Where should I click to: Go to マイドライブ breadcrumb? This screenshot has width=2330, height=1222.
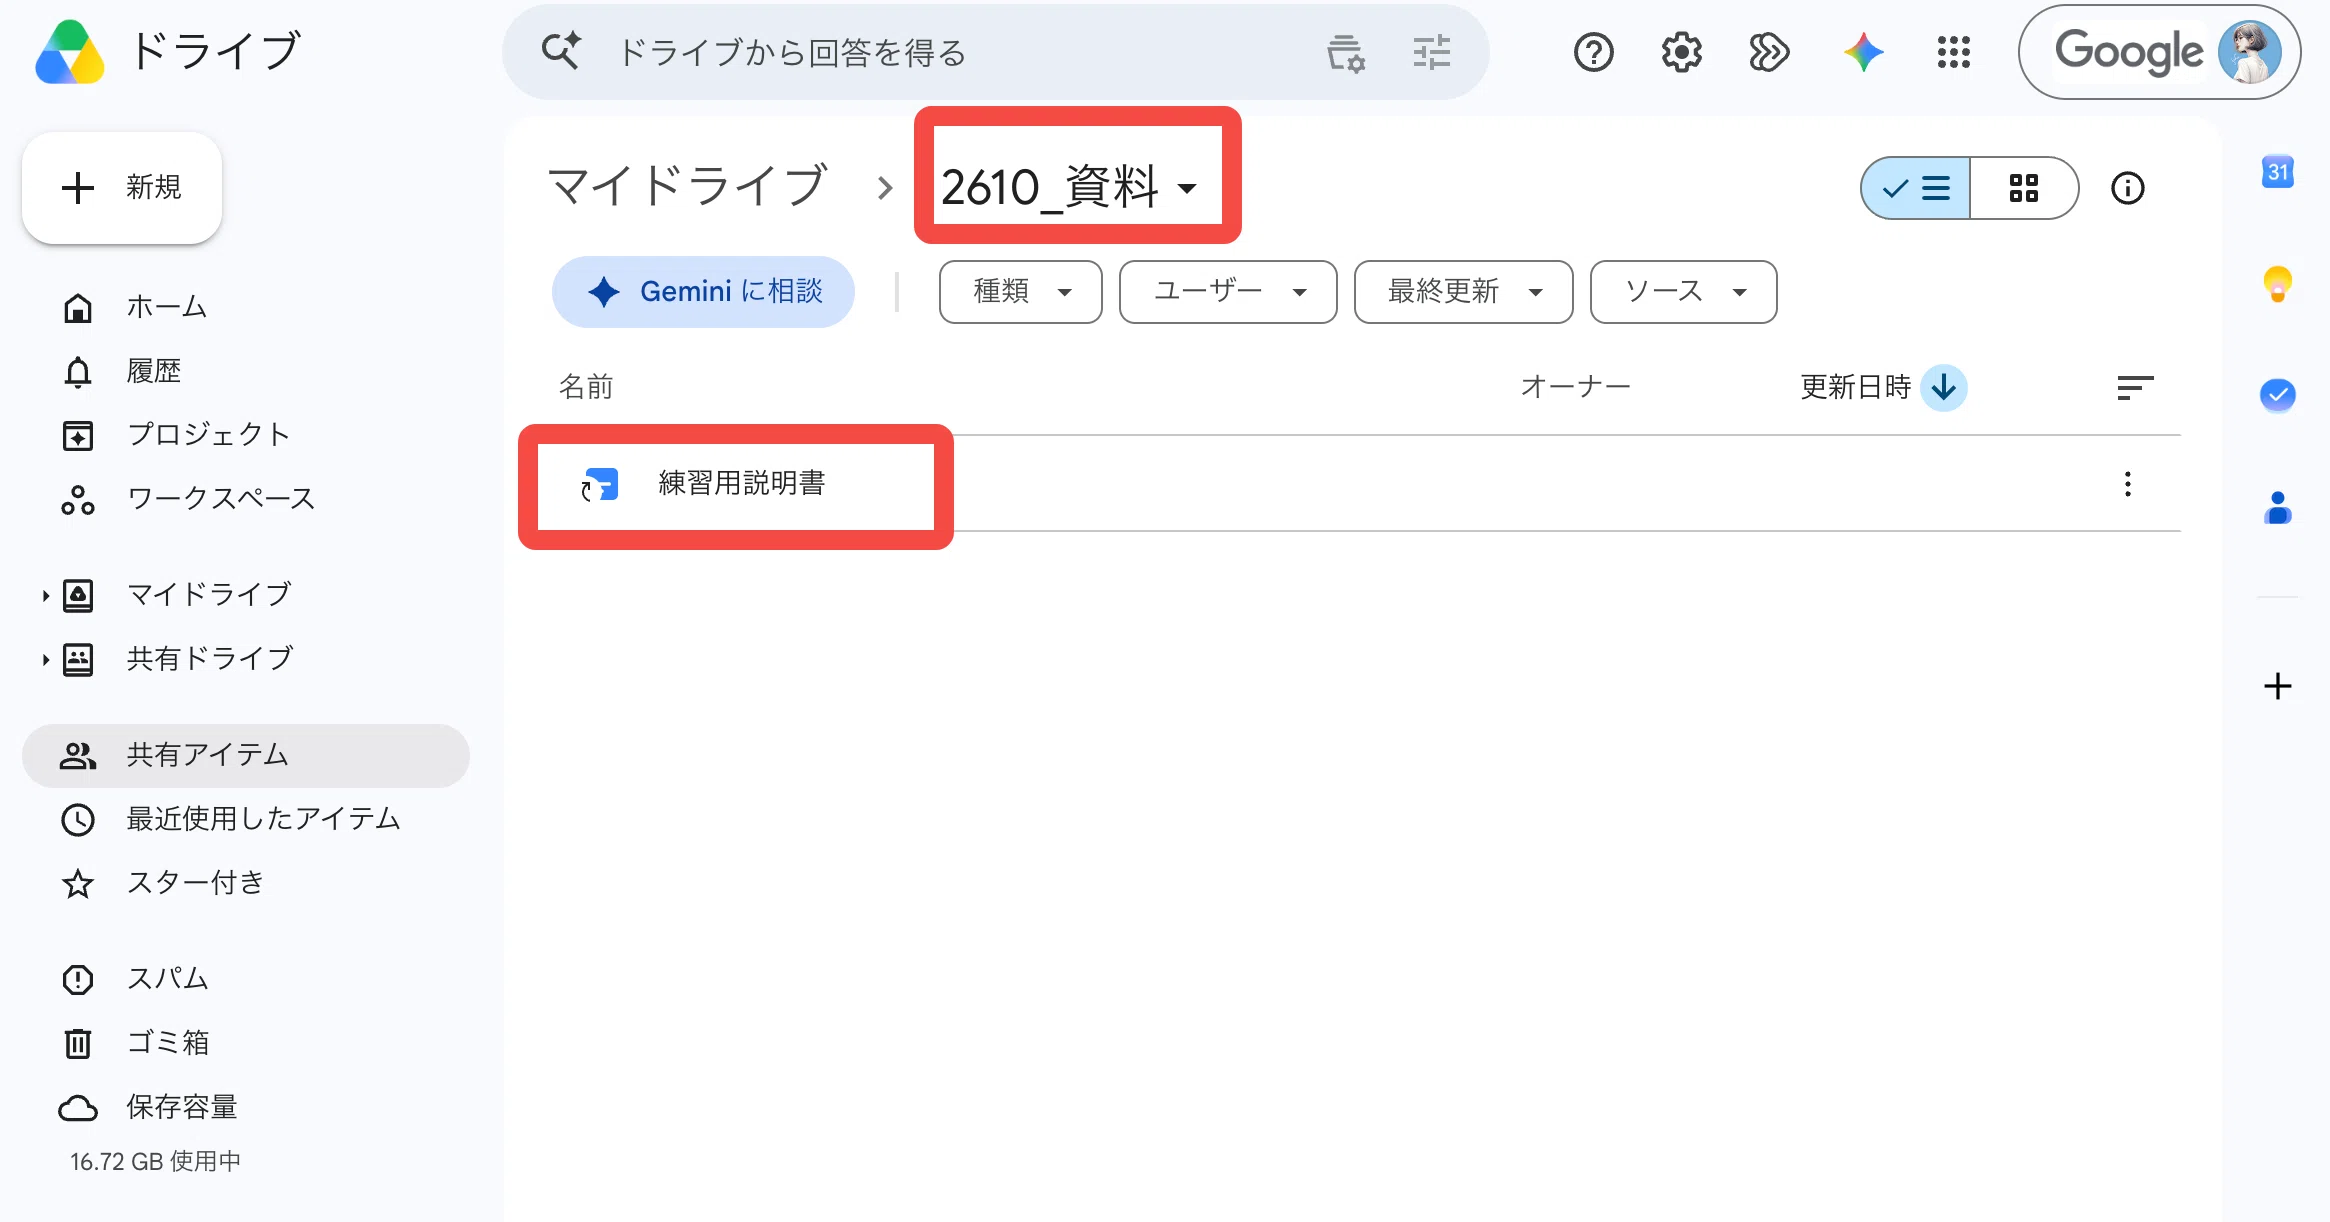click(x=688, y=187)
